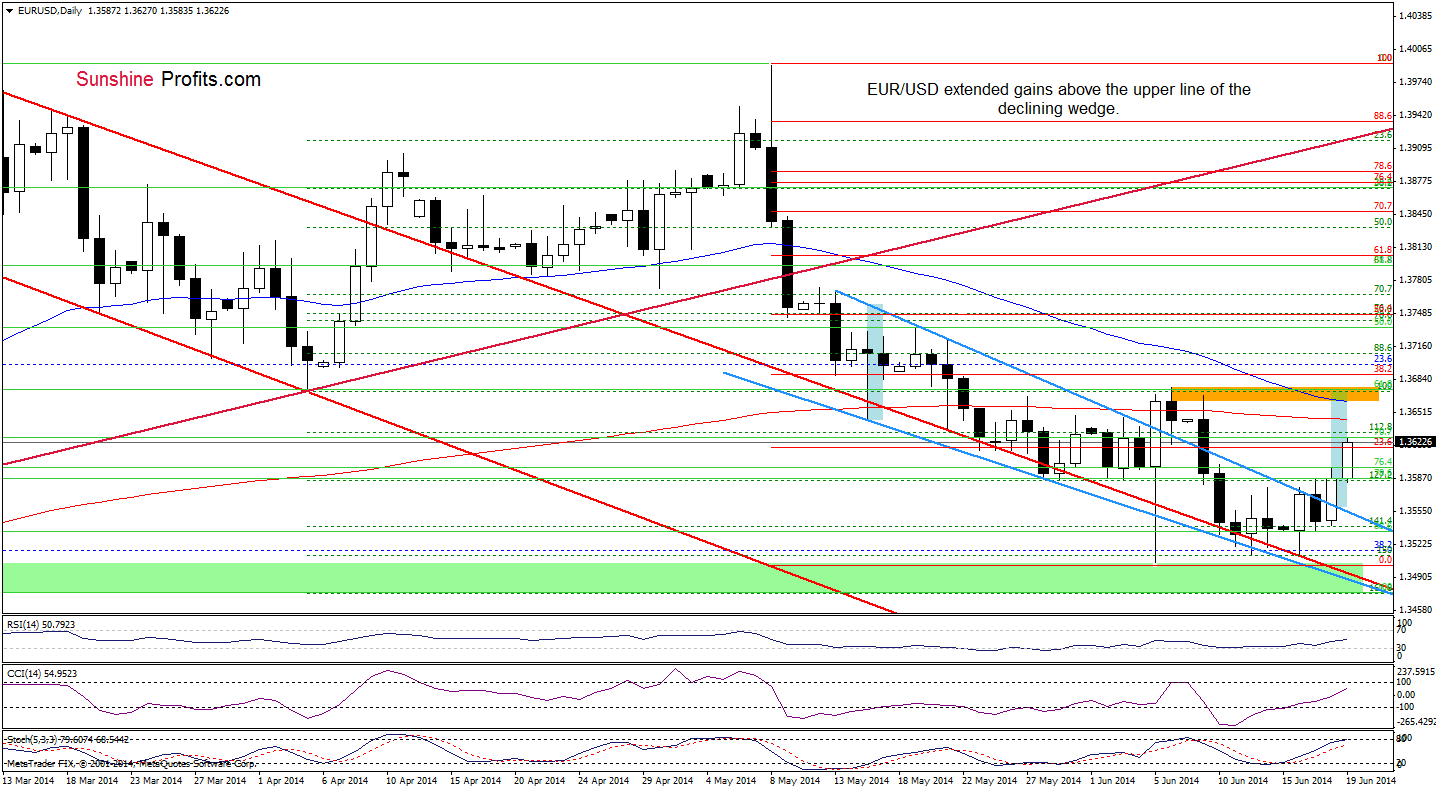The width and height of the screenshot is (1436, 789).
Task: Click the 1.37160 price axis label
Action: coord(1415,346)
